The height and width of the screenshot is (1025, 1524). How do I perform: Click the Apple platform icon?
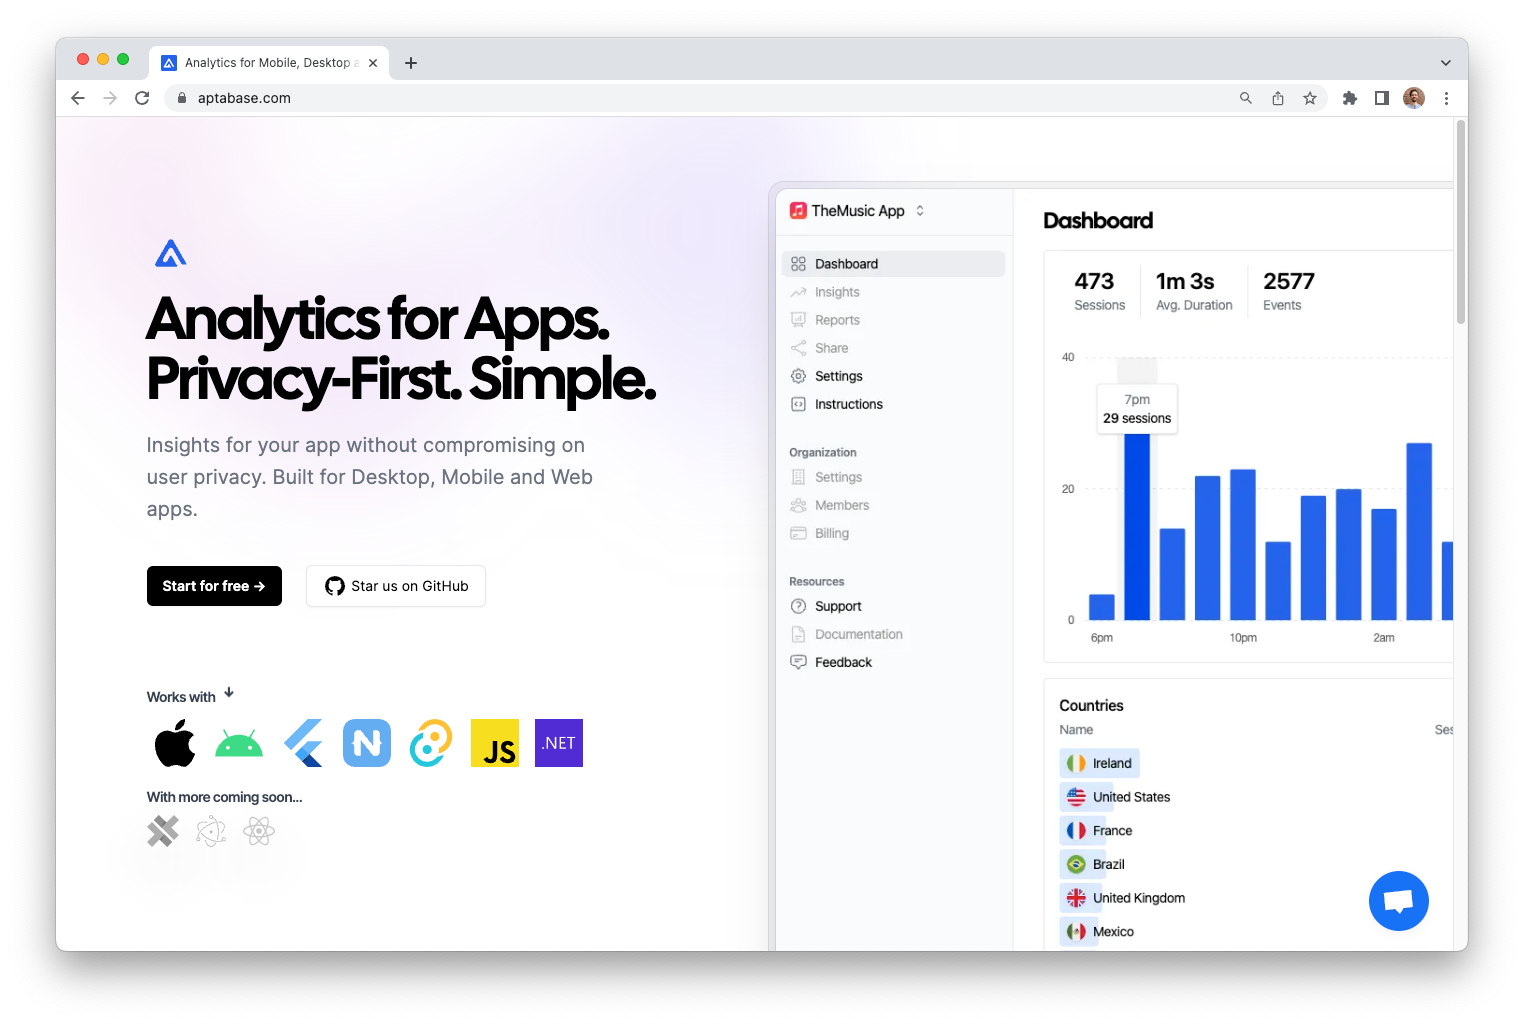coord(175,744)
